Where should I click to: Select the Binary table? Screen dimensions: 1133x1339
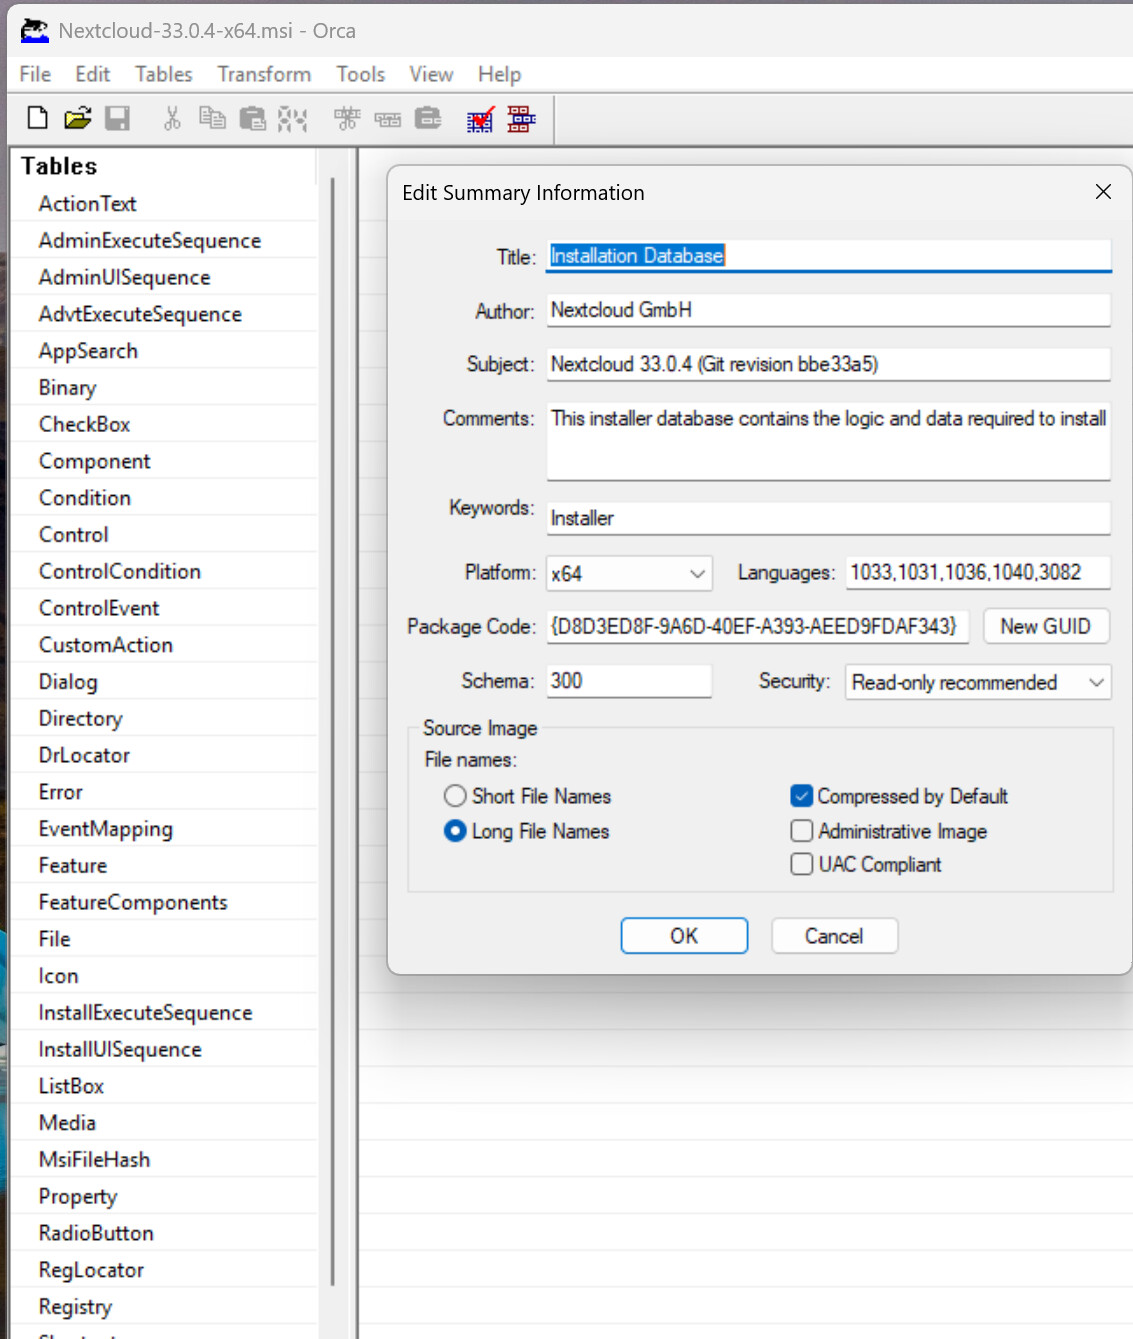point(67,388)
